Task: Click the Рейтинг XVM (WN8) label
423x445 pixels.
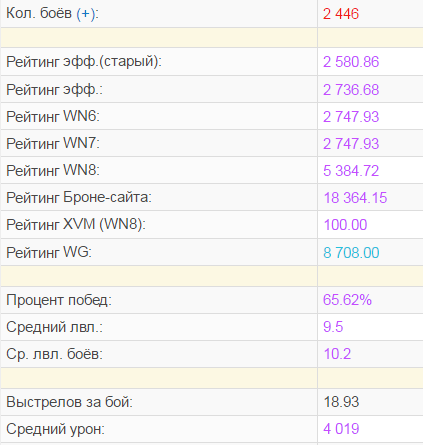Action: (x=76, y=224)
